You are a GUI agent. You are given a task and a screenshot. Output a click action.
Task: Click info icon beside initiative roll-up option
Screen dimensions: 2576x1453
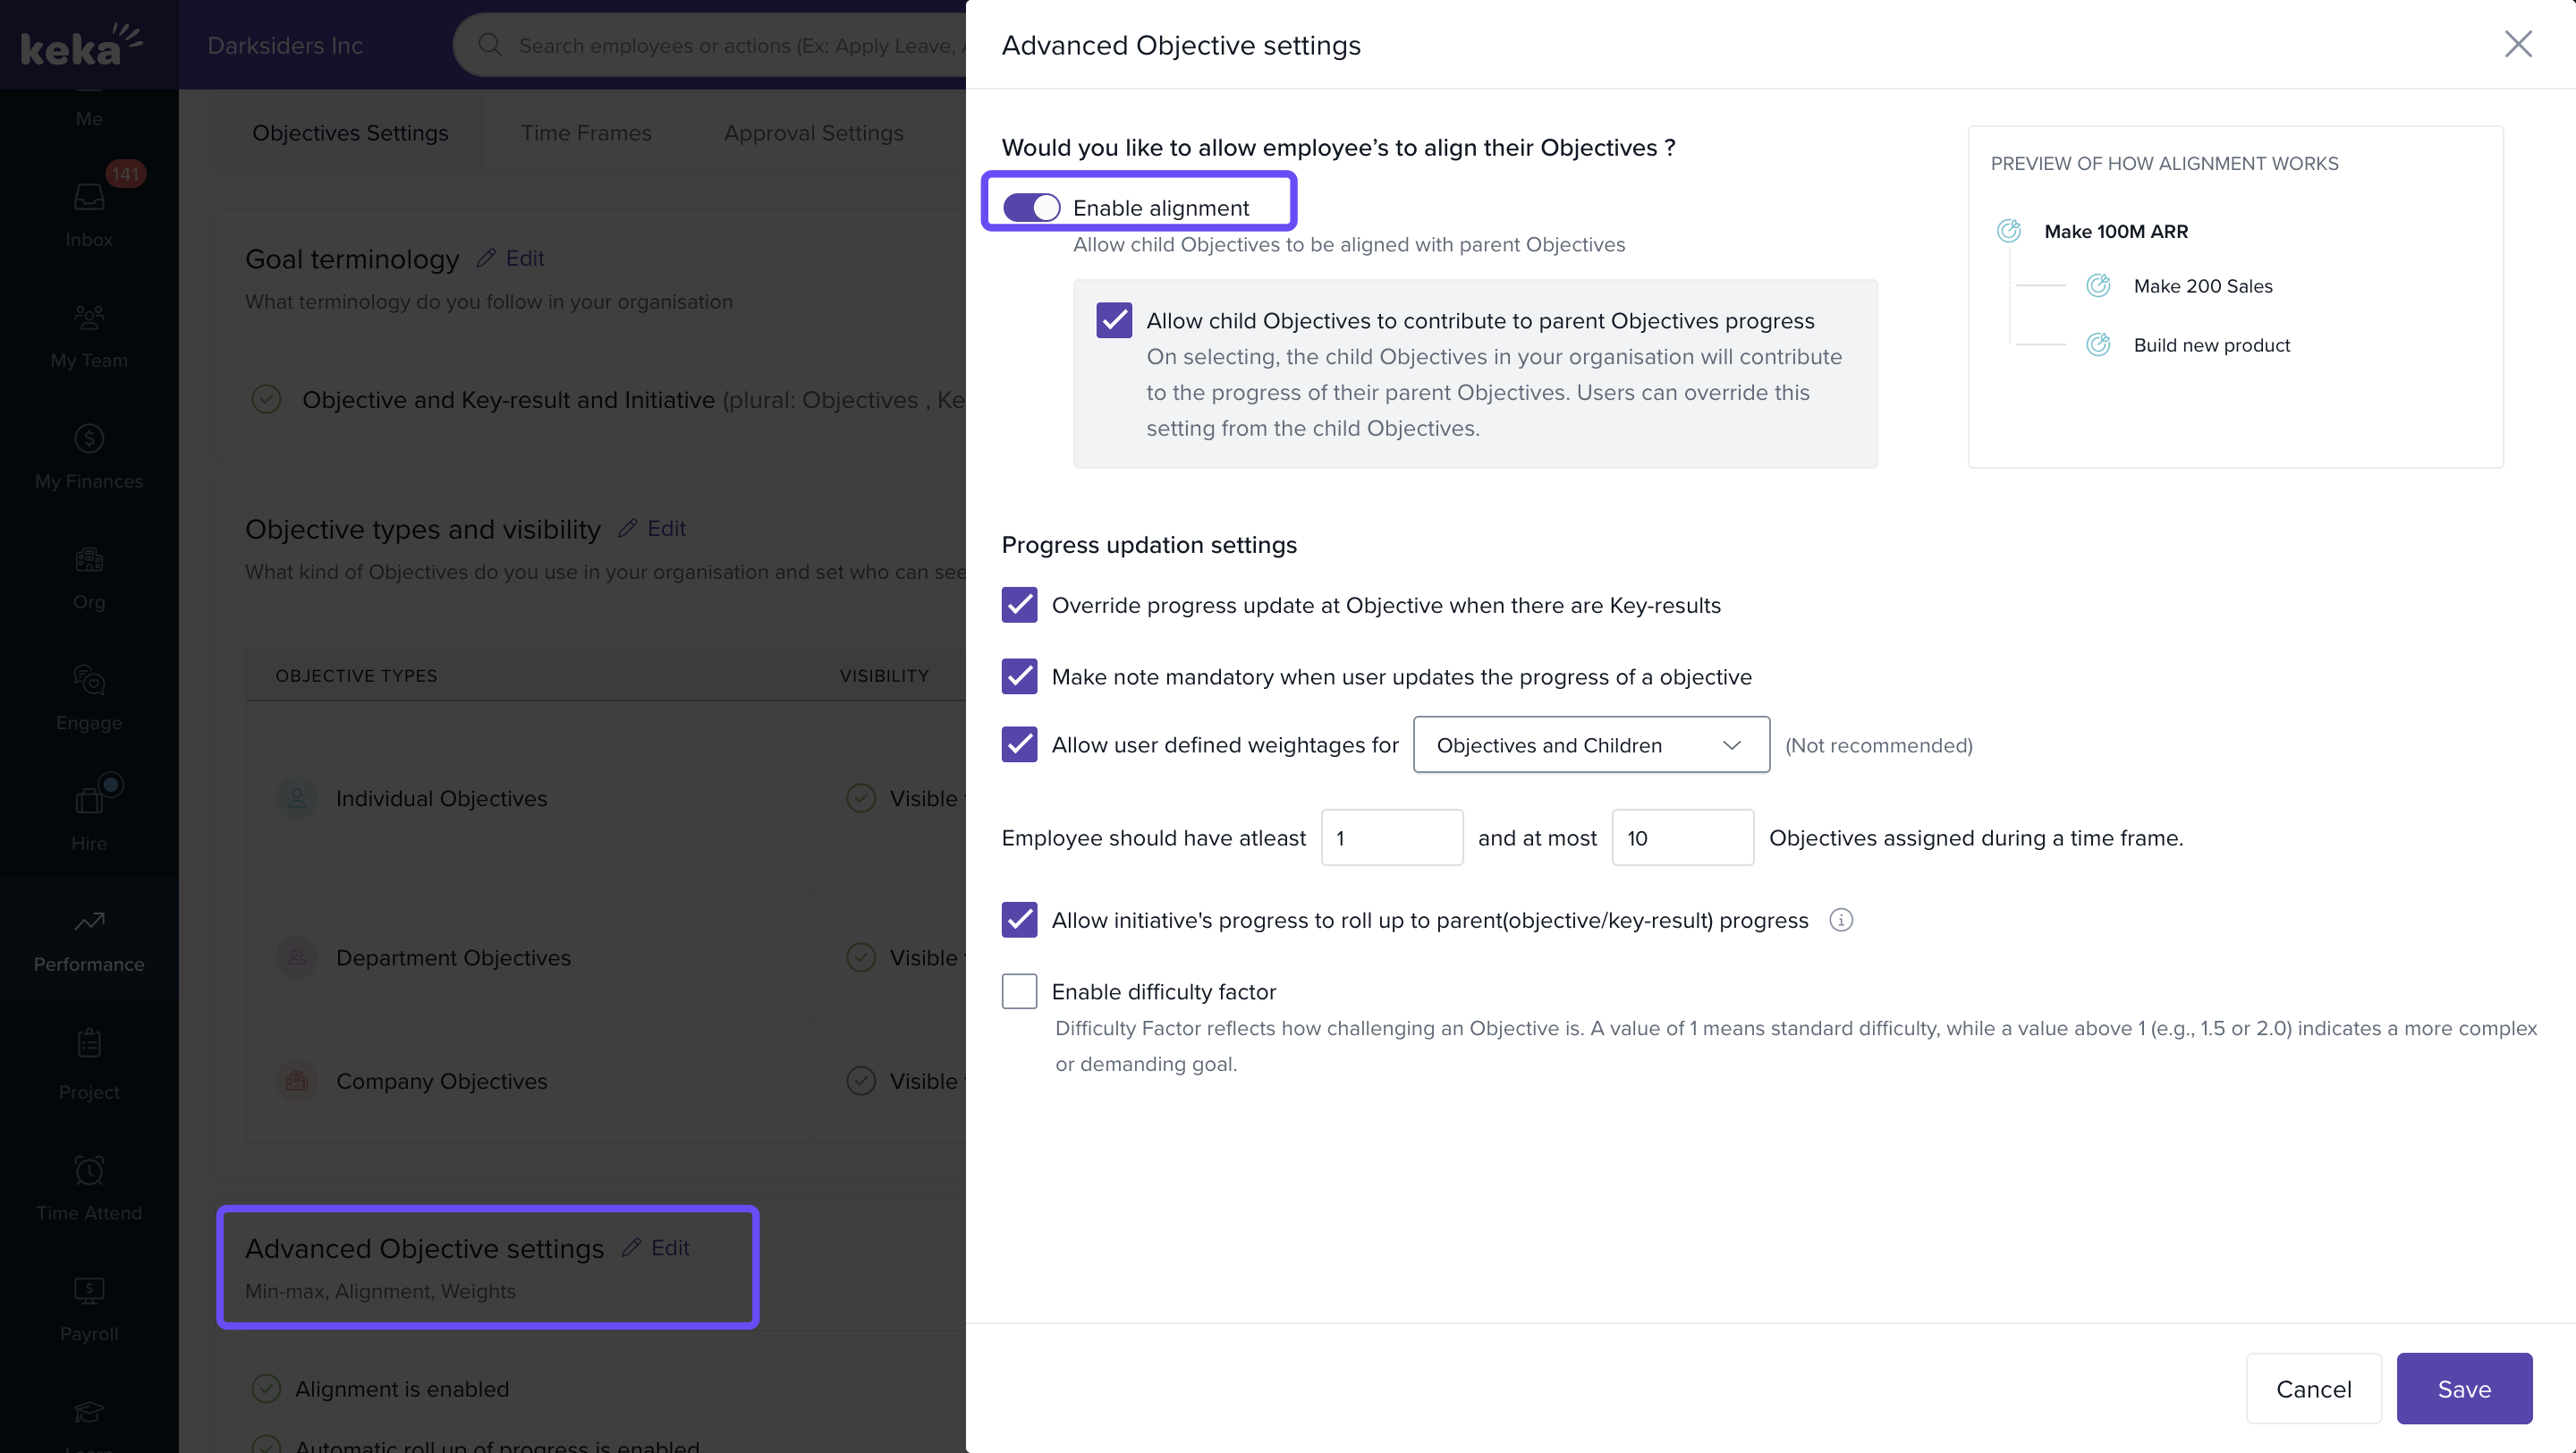point(1841,920)
